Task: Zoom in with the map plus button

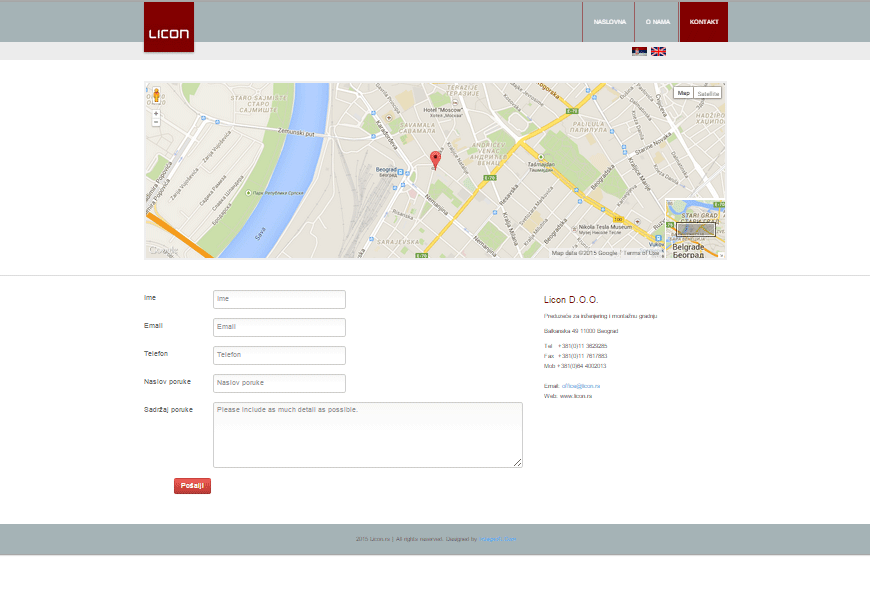Action: 156,114
